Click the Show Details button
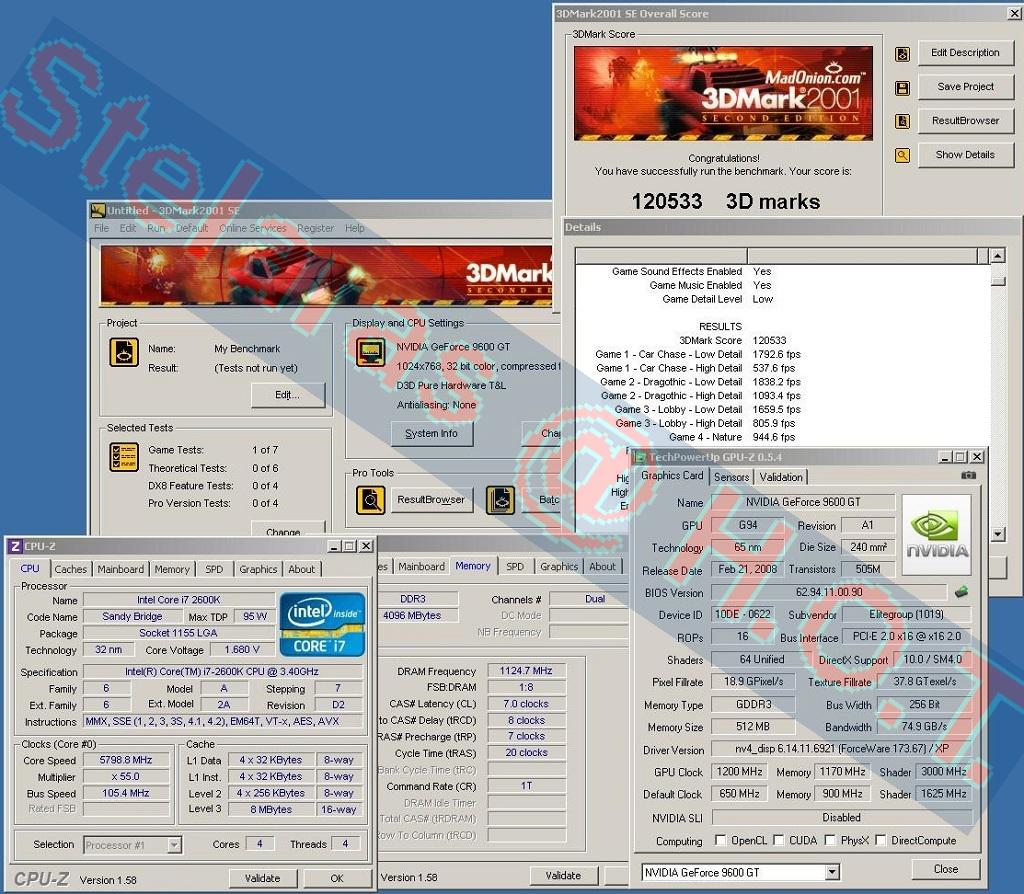This screenshot has height=894, width=1024. pos(965,155)
